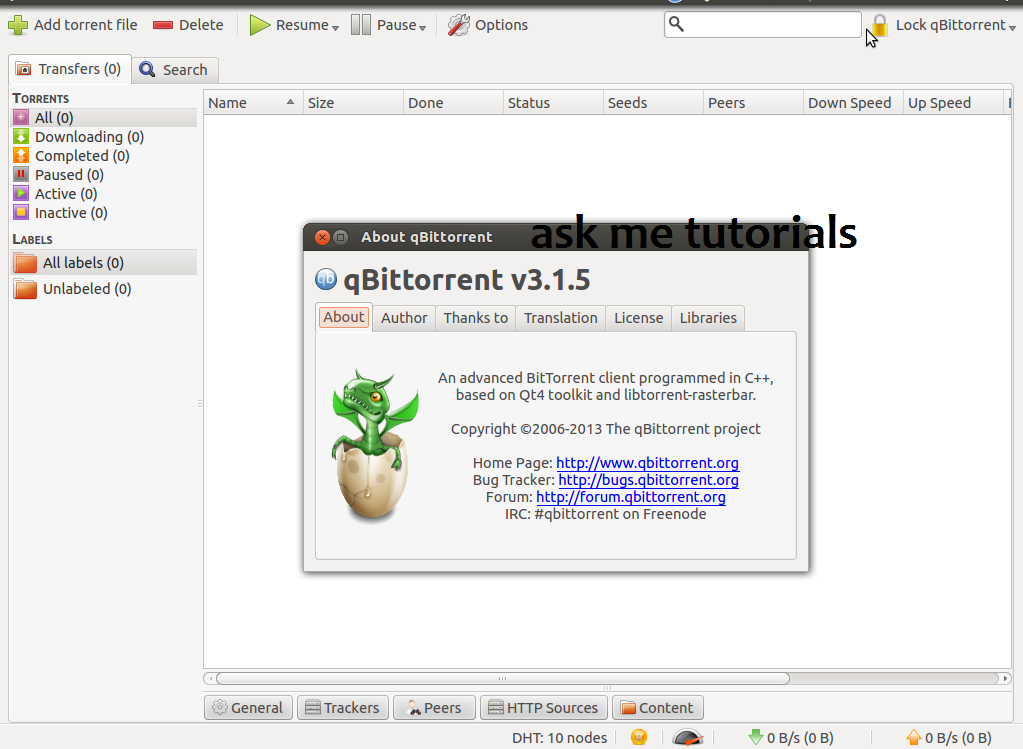Click the magnifier icon in the search field
Image resolution: width=1023 pixels, height=749 pixels.
[677, 25]
